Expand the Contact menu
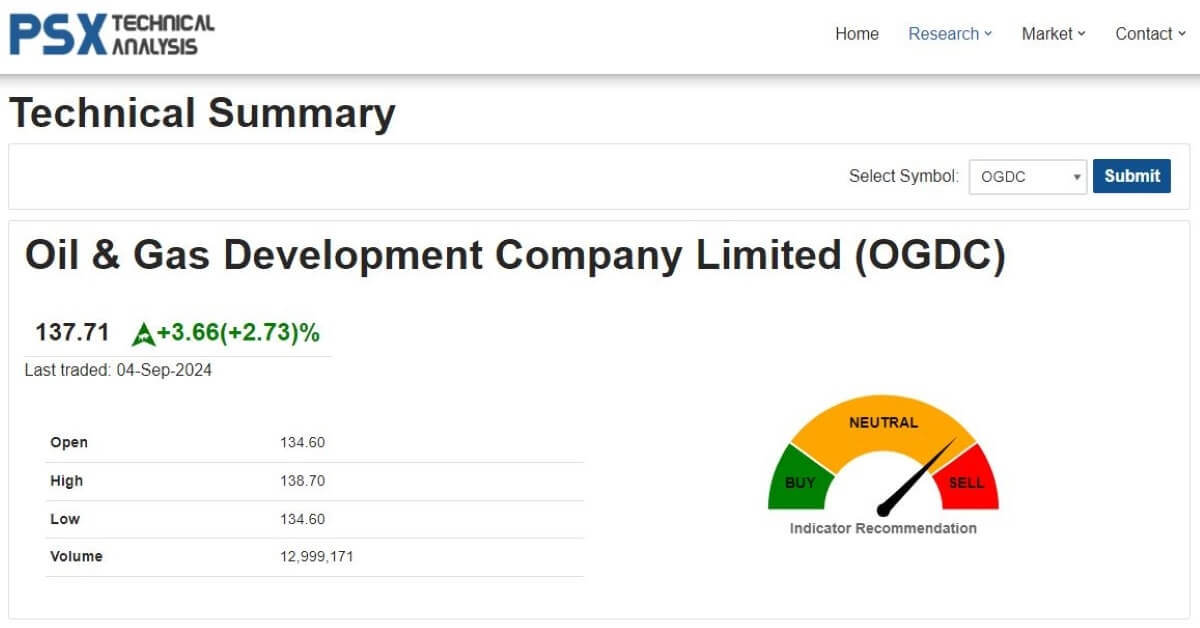 tap(1150, 34)
